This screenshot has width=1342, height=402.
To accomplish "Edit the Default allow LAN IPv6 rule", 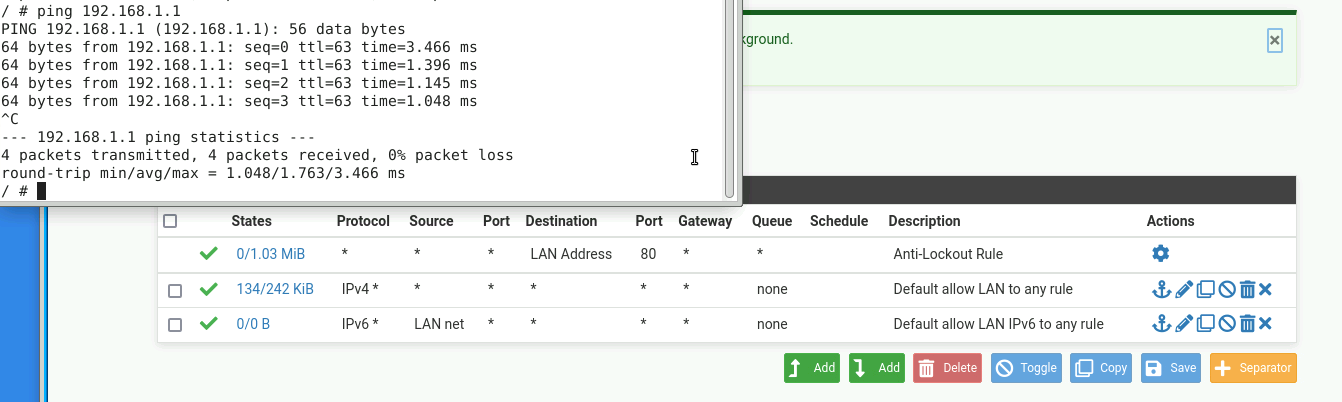I will click(1184, 324).
